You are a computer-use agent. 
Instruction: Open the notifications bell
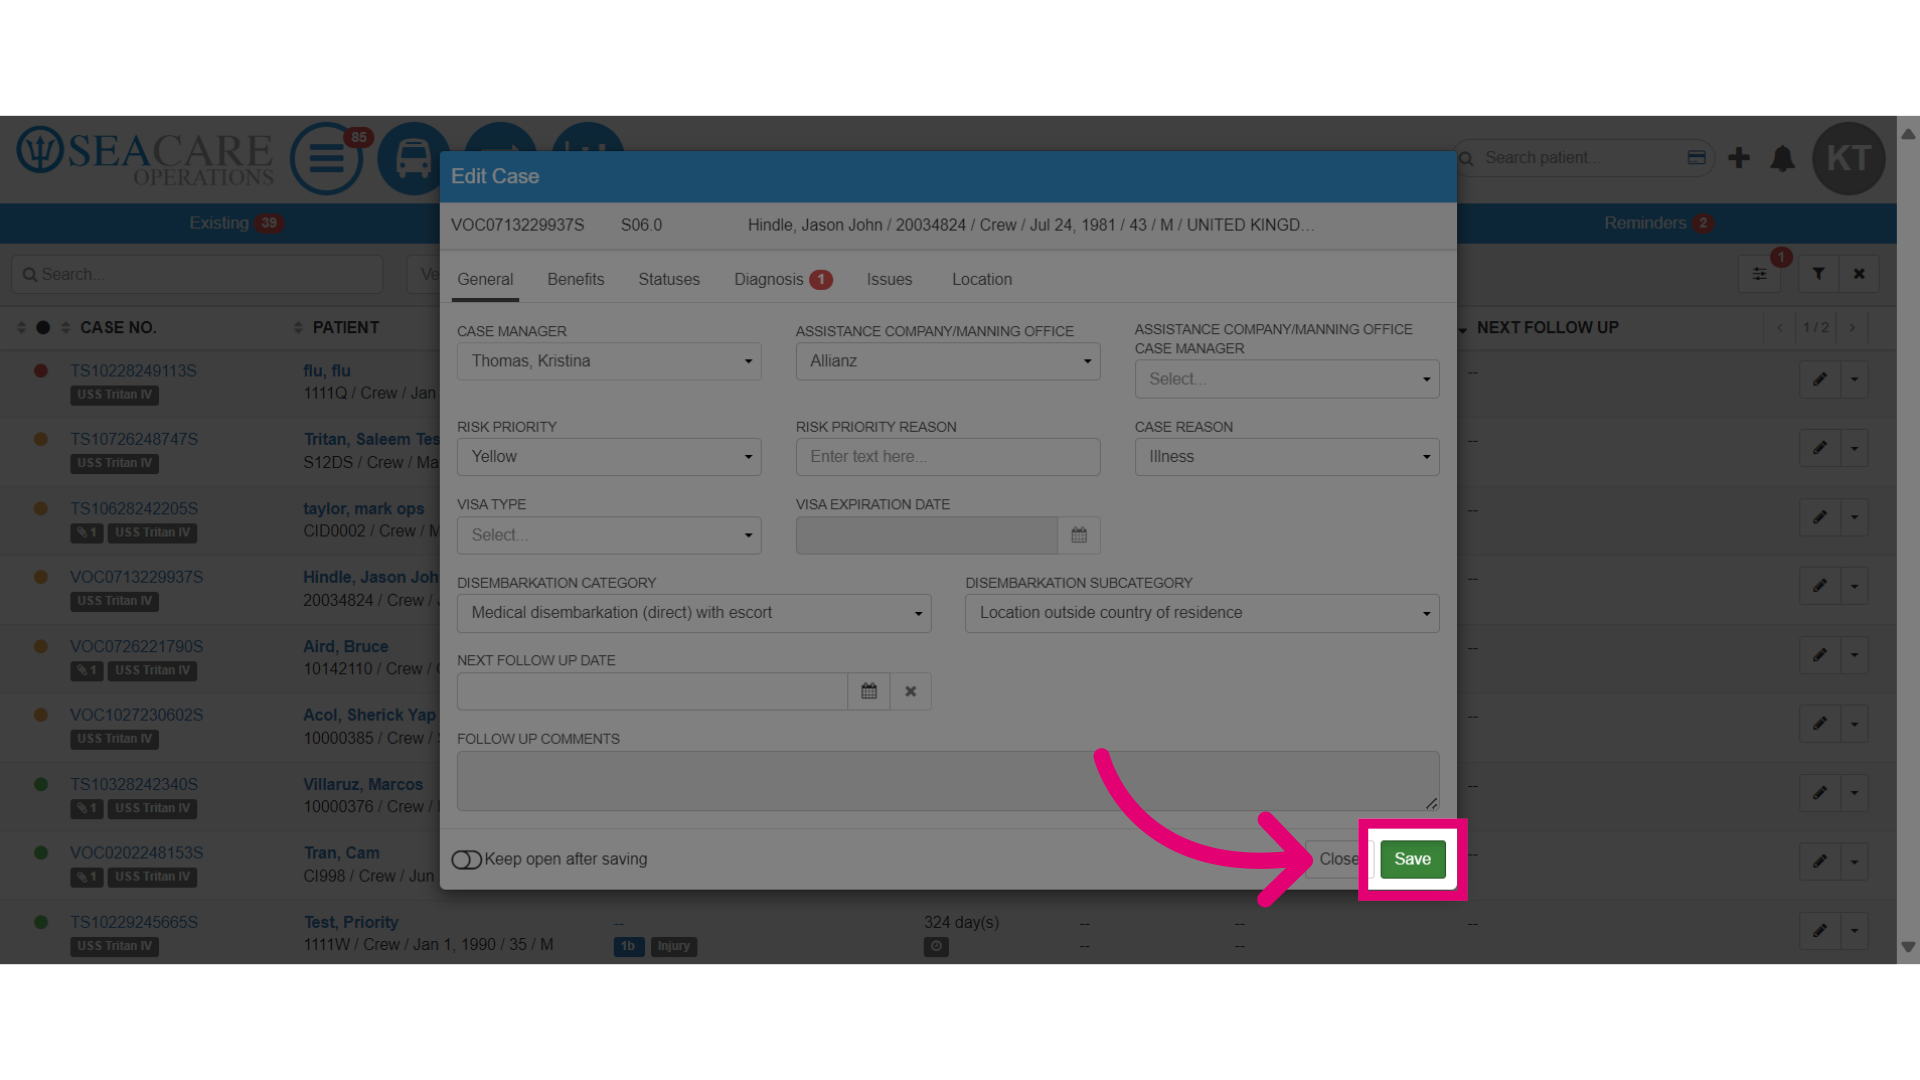[x=1782, y=158]
